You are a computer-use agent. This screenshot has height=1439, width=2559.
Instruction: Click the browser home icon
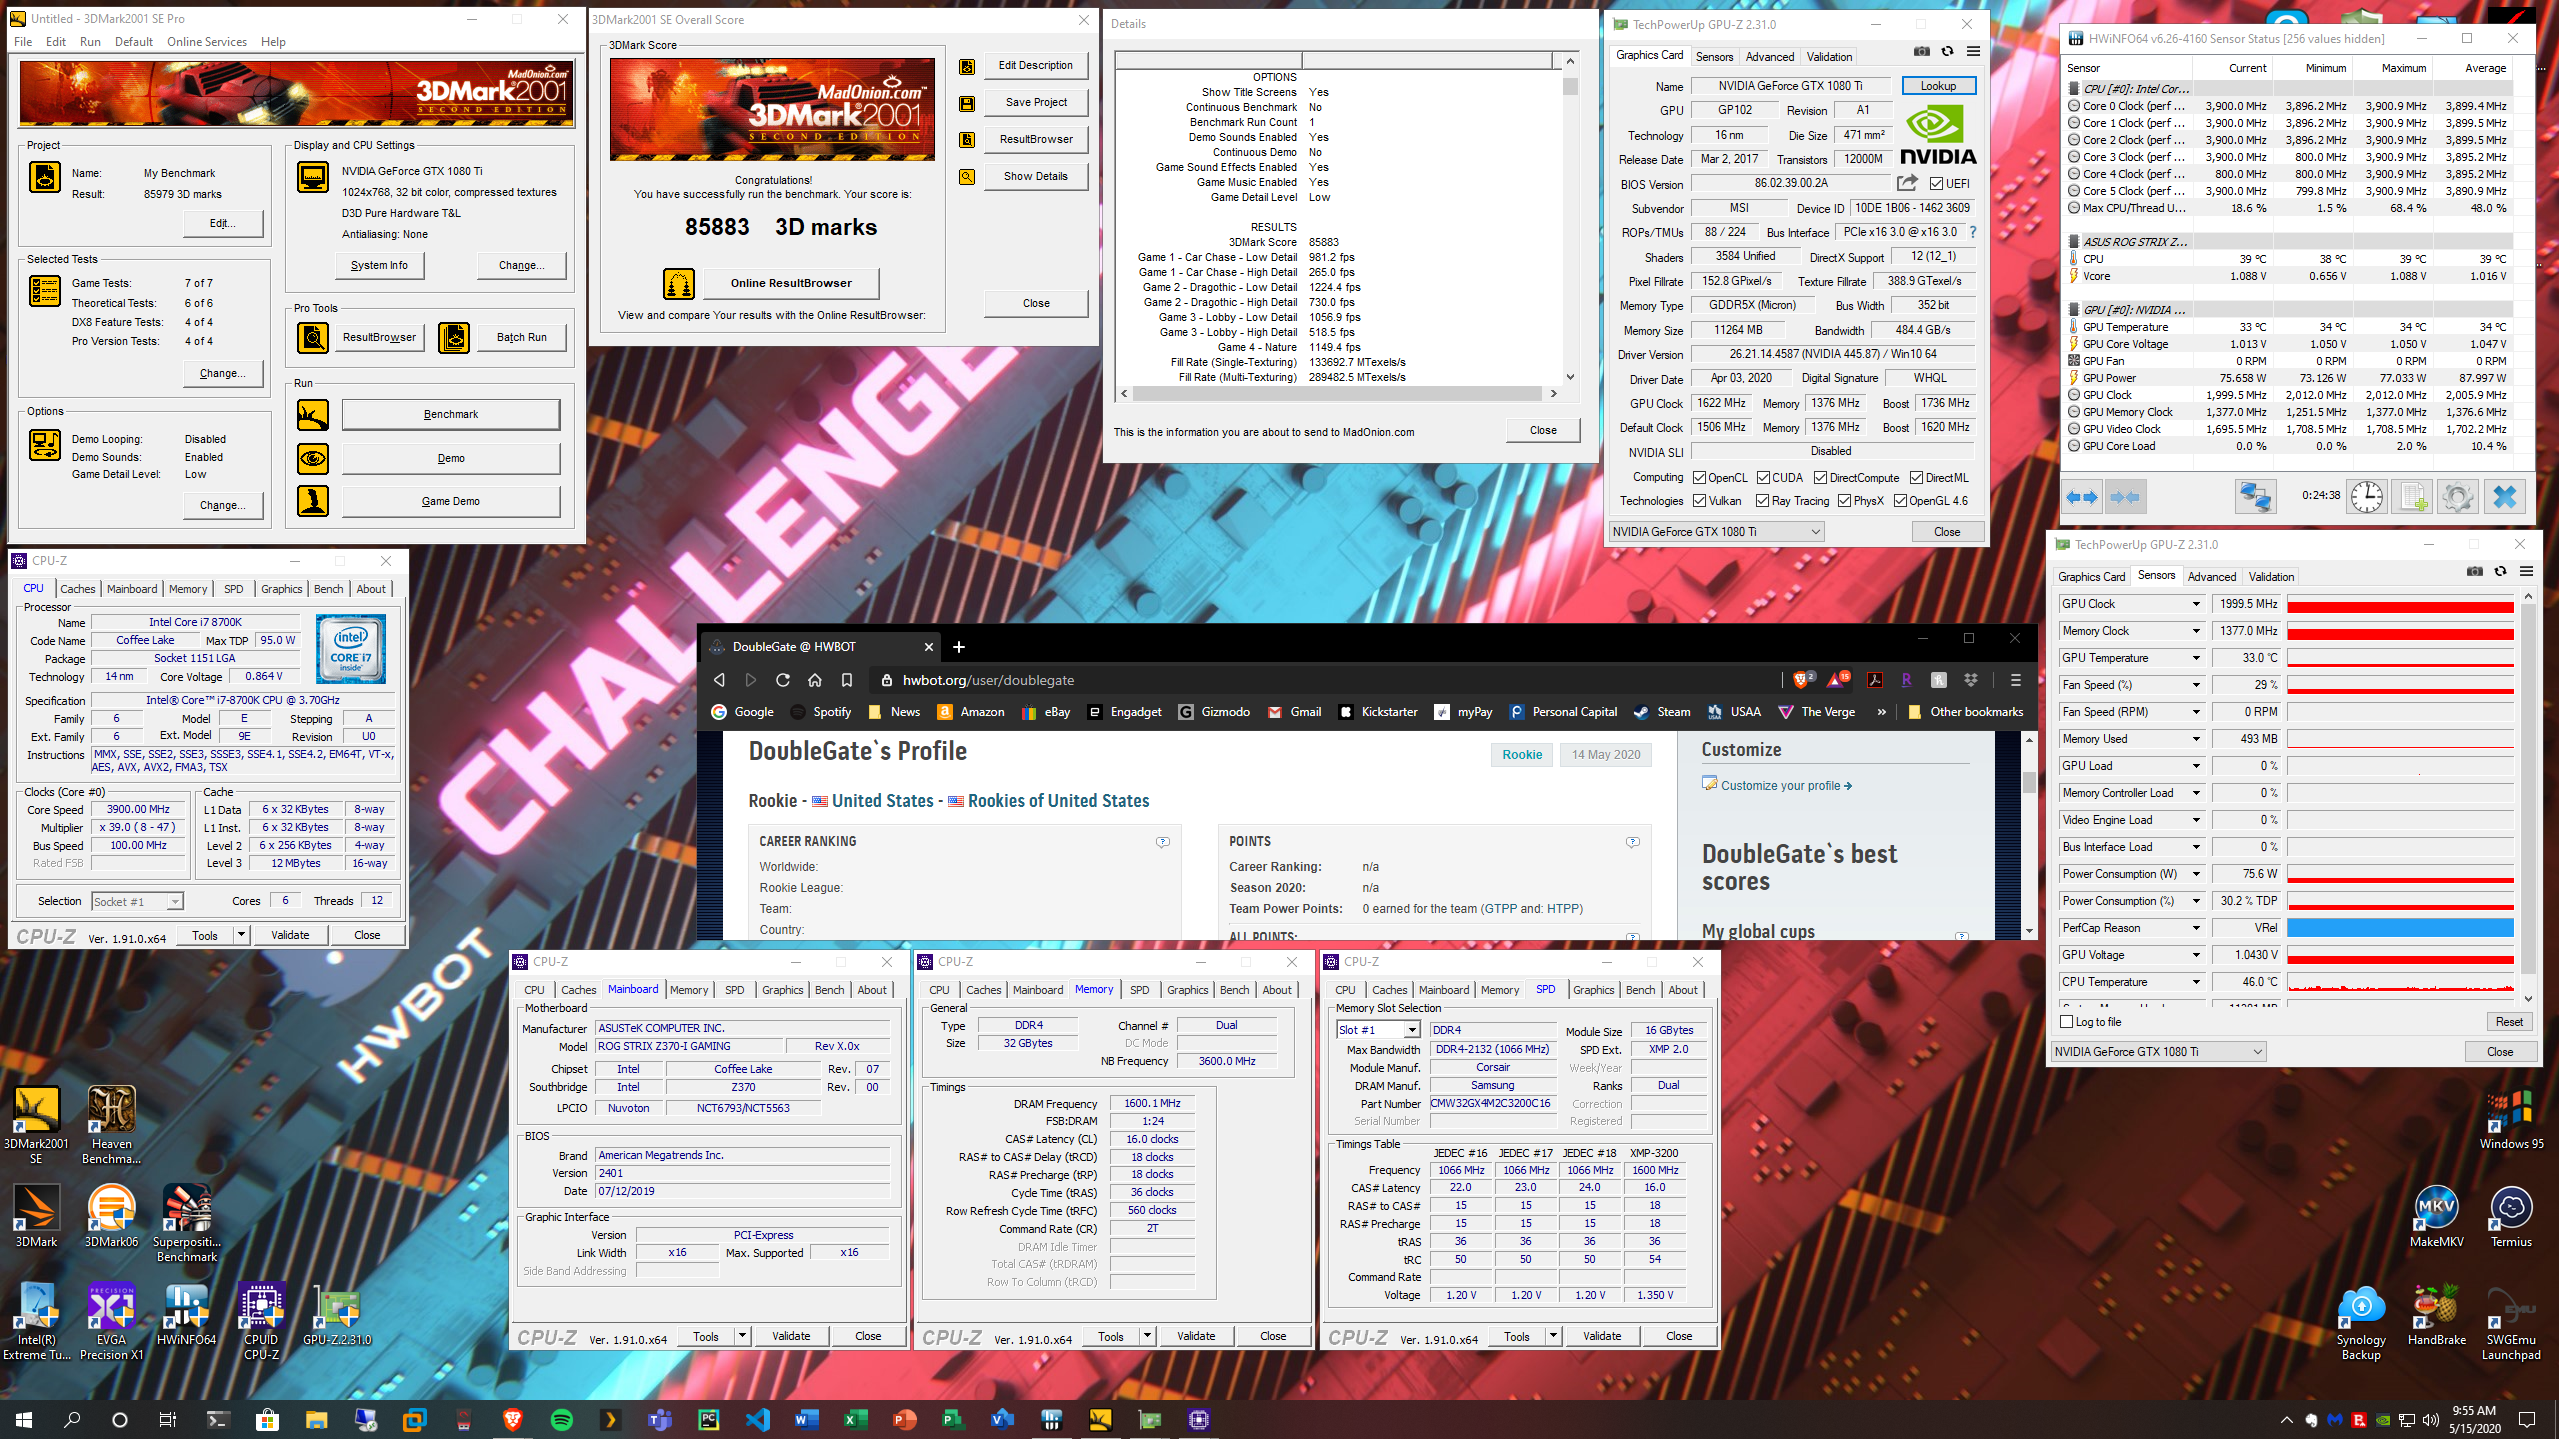click(815, 680)
